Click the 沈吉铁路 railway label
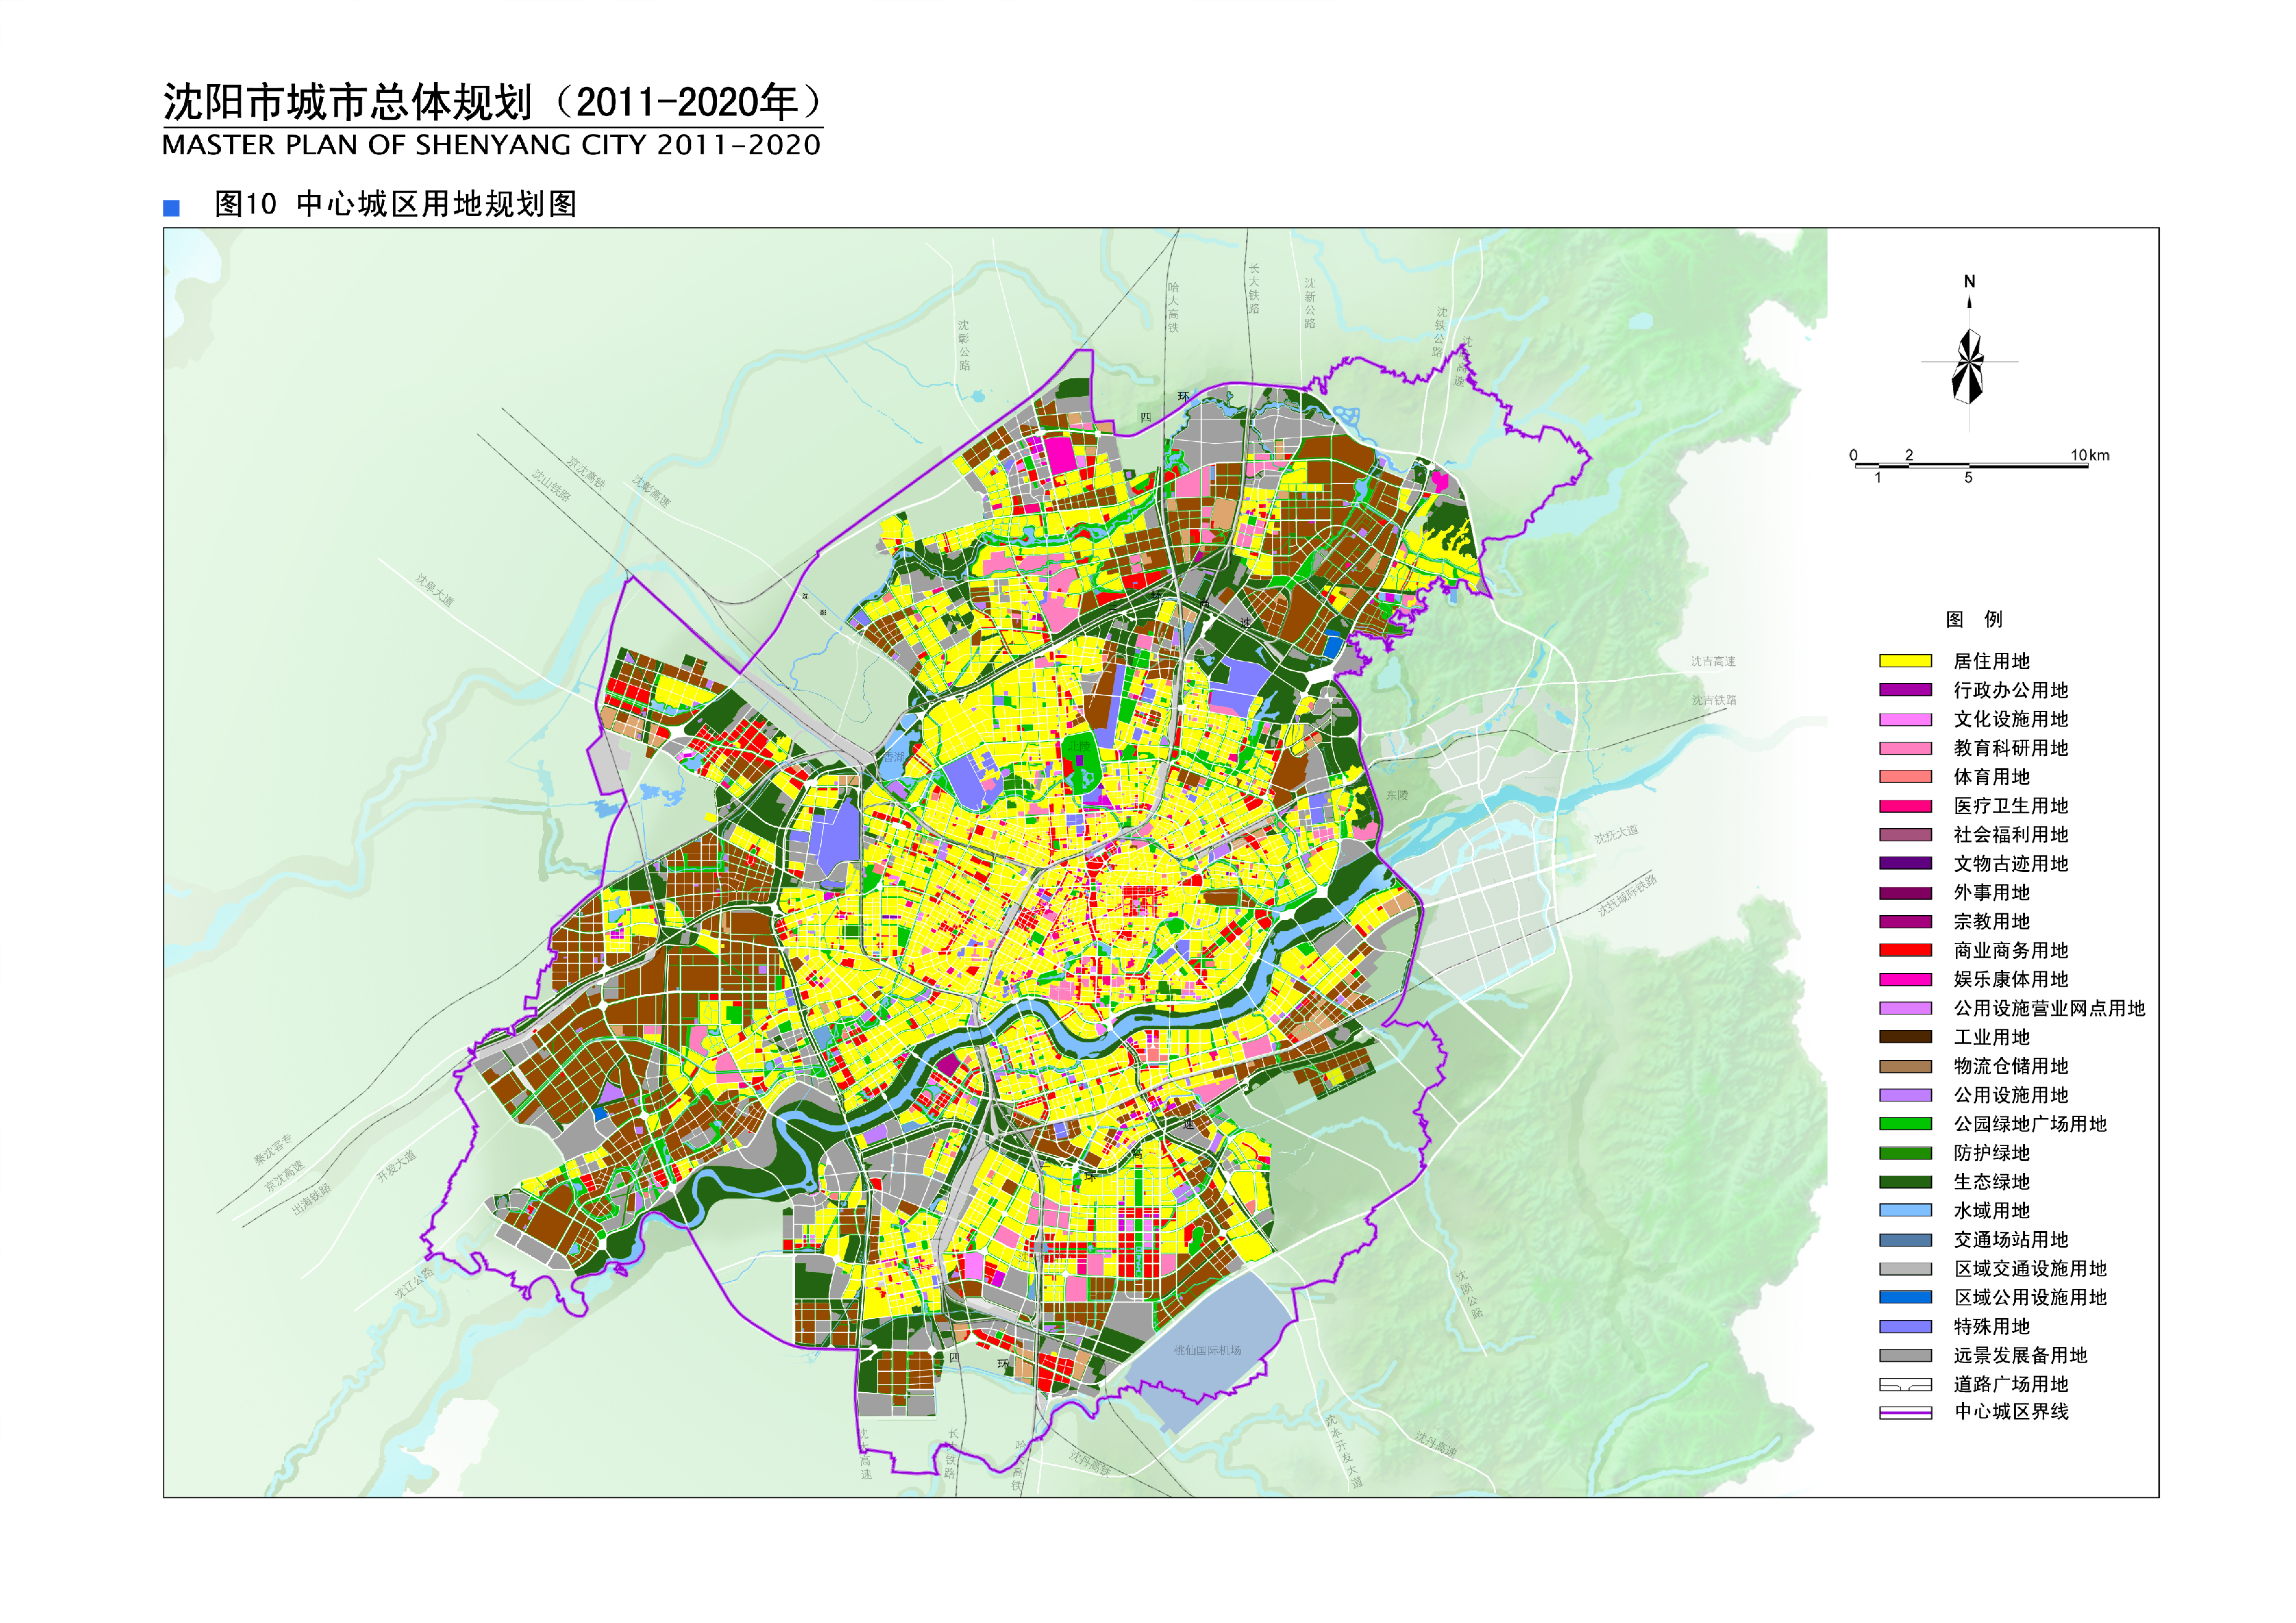 pyautogui.click(x=1714, y=700)
